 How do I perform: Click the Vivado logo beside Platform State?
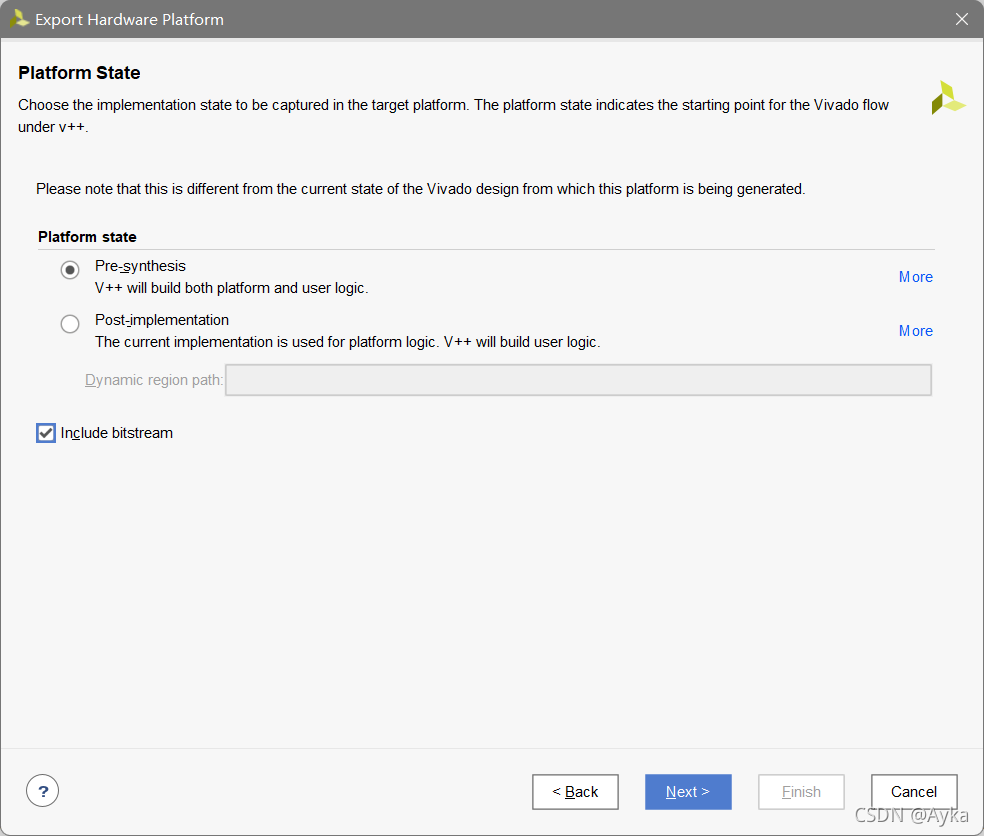(947, 98)
